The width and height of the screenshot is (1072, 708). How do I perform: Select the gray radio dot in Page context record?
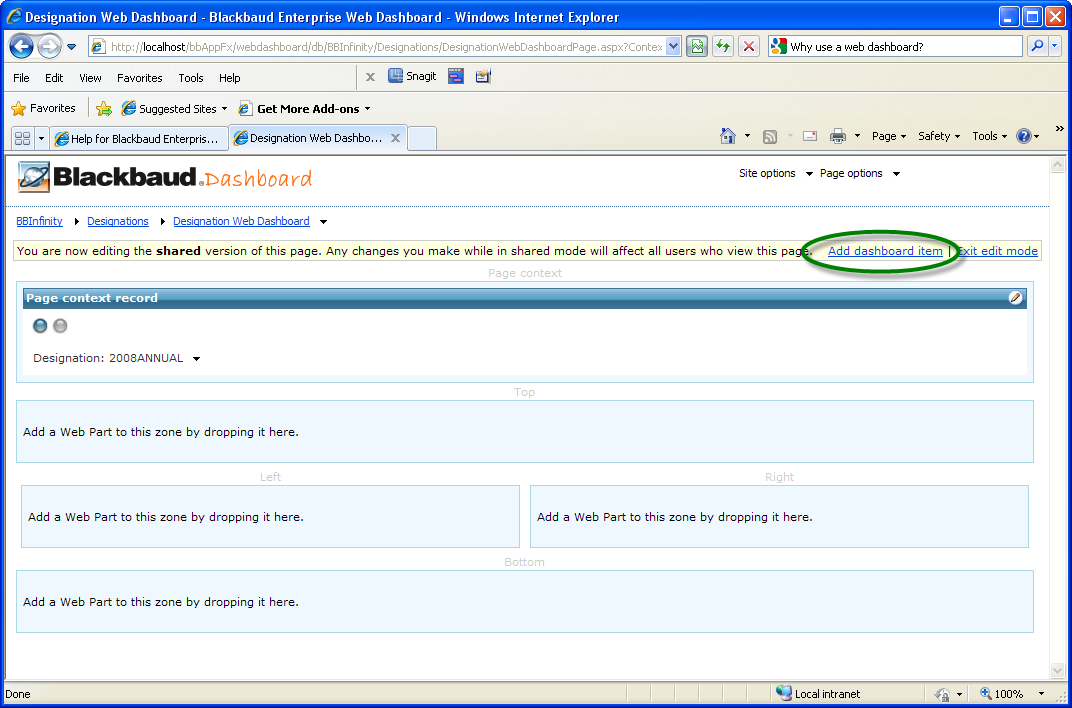point(60,326)
